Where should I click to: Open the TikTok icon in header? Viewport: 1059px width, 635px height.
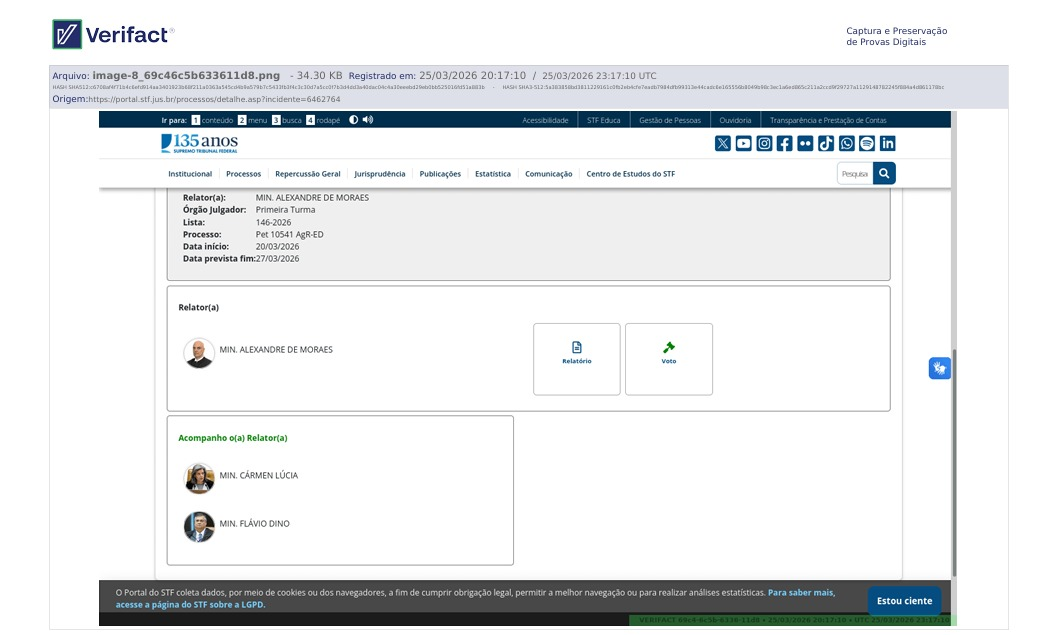[826, 143]
